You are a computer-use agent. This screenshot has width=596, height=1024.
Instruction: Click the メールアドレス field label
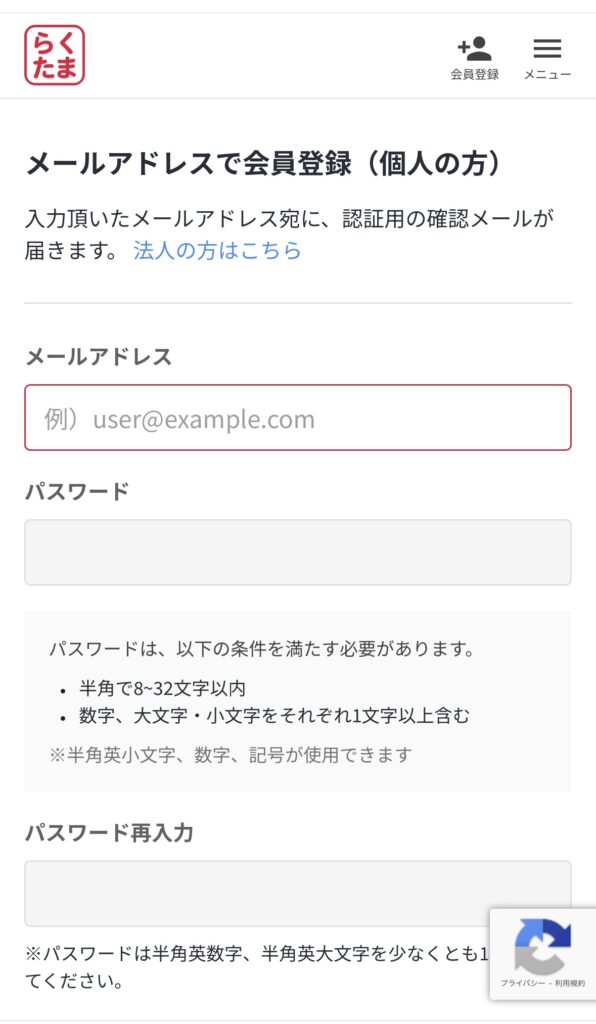coord(99,357)
